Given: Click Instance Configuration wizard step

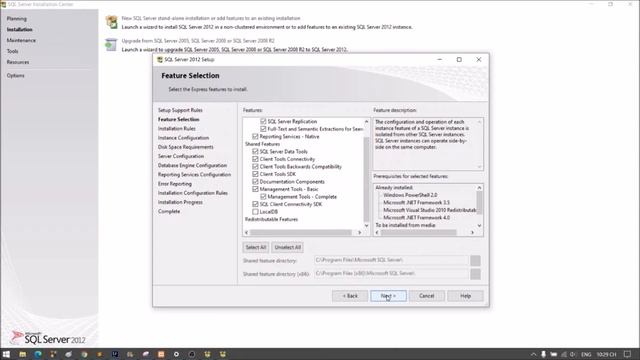Looking at the screenshot, I should pyautogui.click(x=183, y=138).
